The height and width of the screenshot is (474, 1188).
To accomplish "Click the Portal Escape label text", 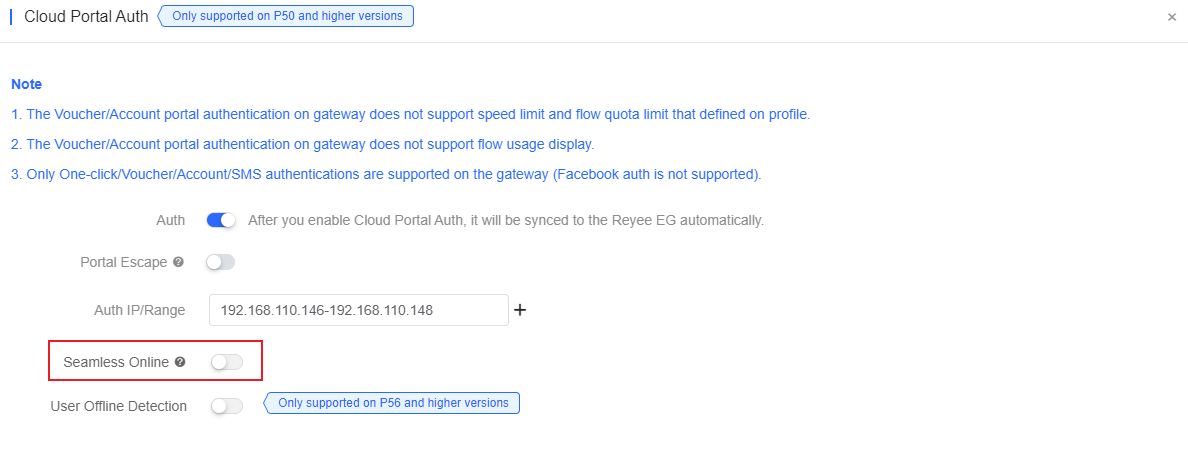I will click(x=123, y=262).
